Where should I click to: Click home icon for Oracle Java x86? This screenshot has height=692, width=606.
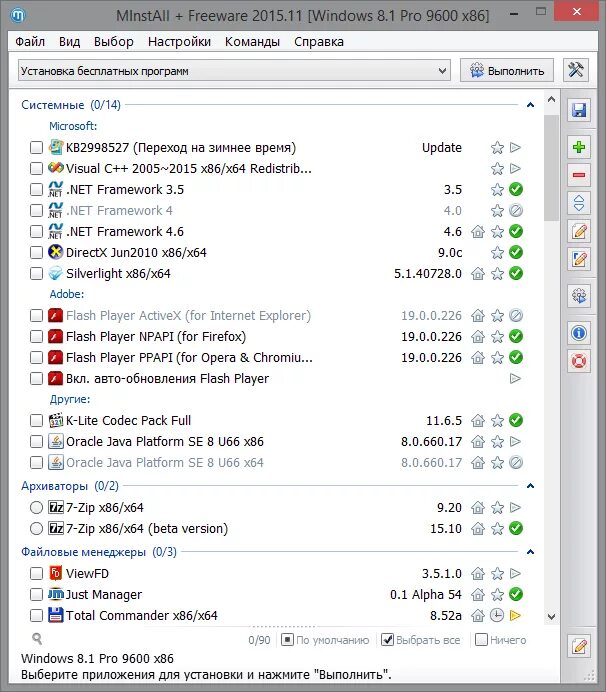[x=478, y=441]
